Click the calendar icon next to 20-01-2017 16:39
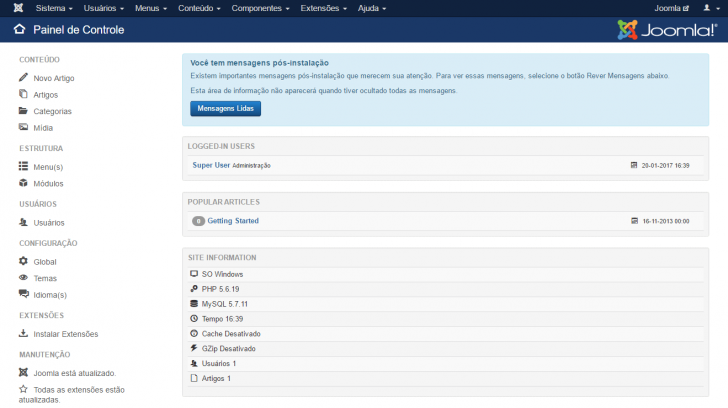728x408 pixels. [x=634, y=165]
